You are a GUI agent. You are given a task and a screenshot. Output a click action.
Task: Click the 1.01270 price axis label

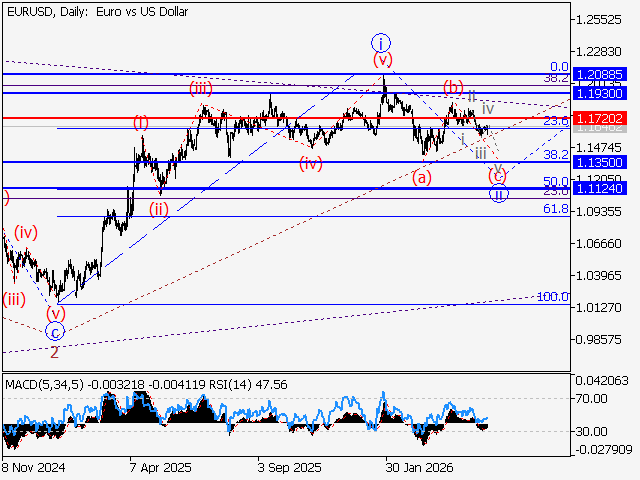pyautogui.click(x=598, y=307)
